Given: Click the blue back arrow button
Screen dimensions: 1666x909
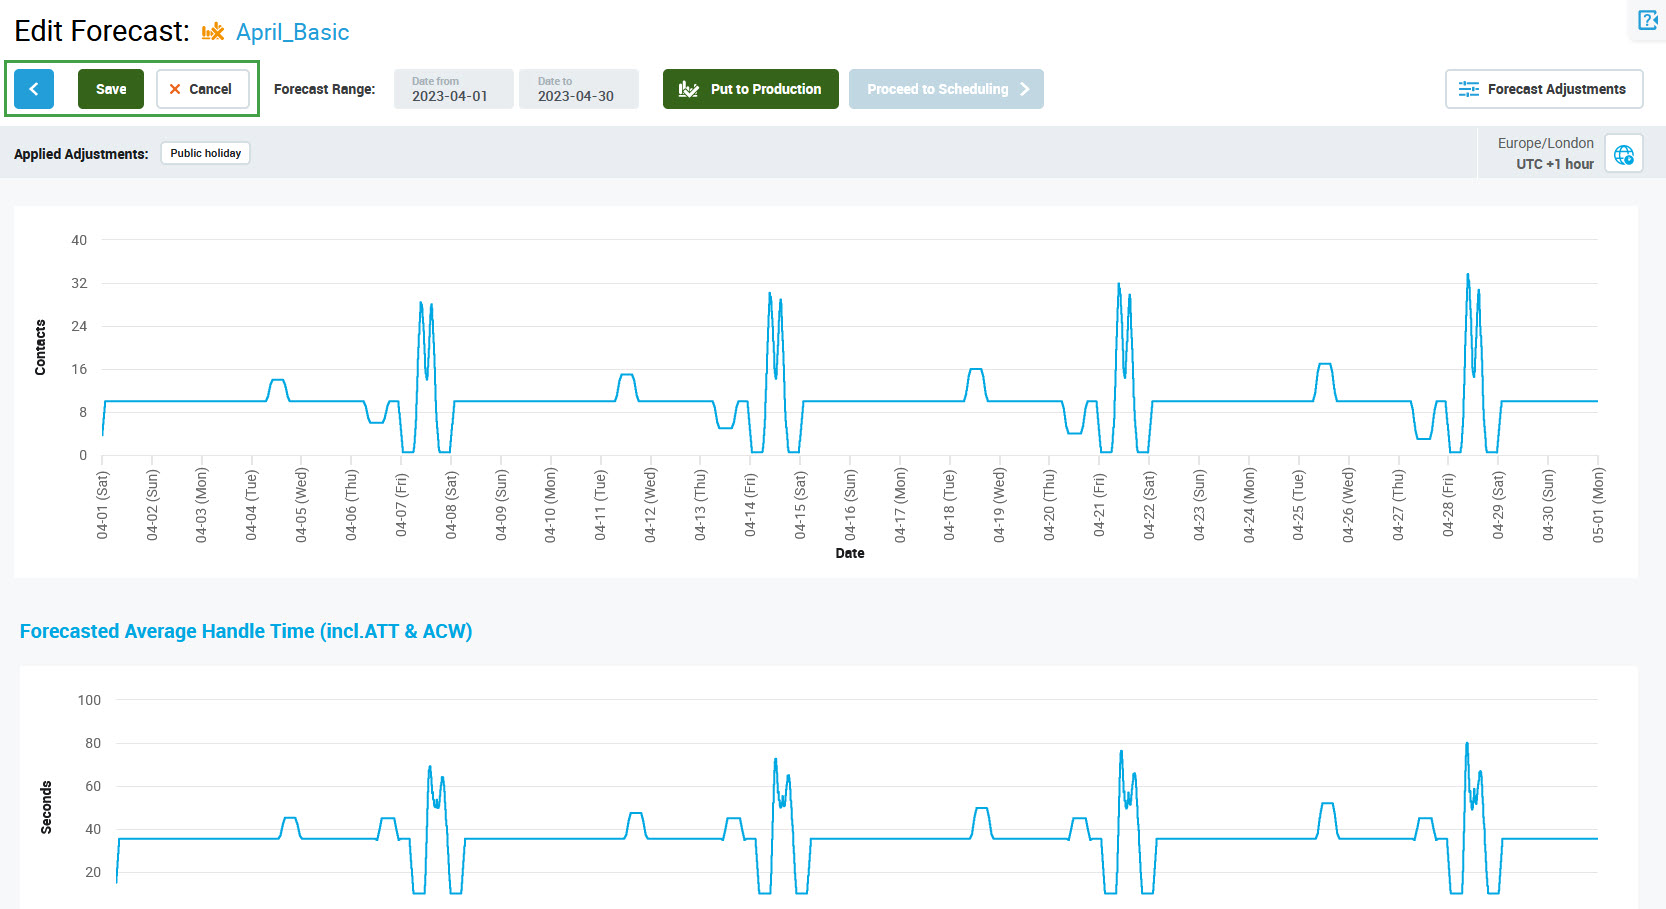Looking at the screenshot, I should point(34,89).
